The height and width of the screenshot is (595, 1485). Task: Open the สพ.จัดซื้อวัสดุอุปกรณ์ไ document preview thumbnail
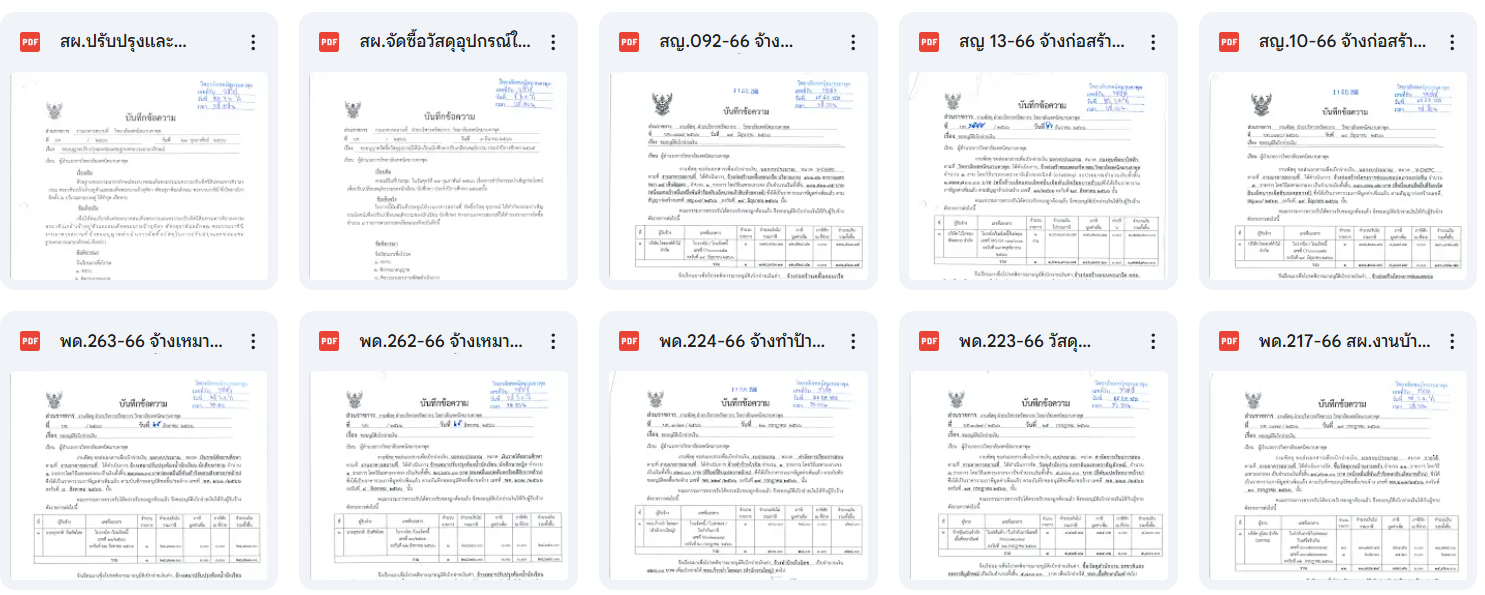click(x=439, y=176)
